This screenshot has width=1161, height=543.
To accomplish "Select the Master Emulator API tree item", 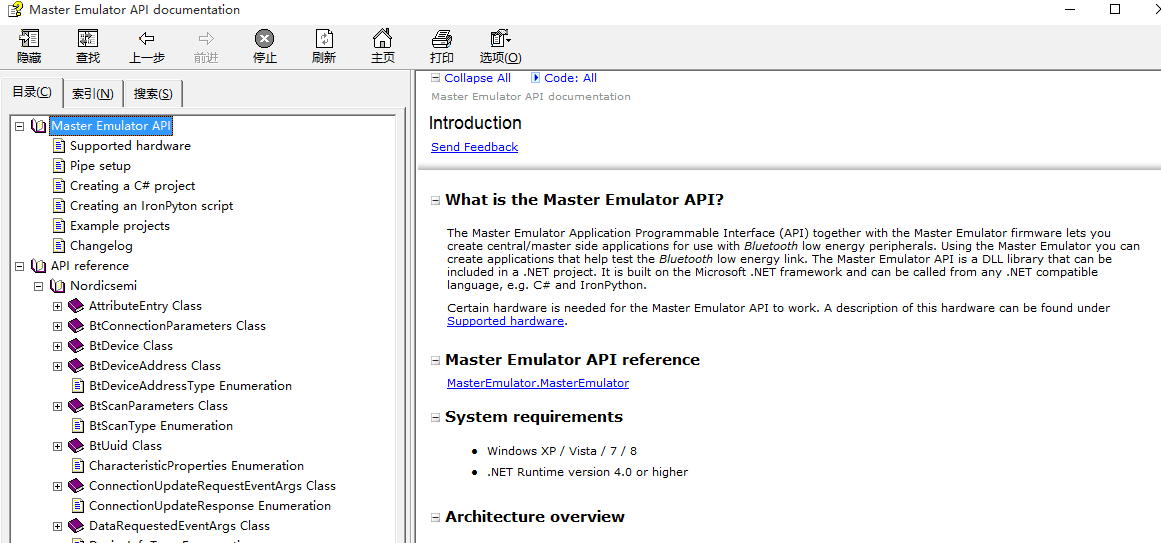I will coord(111,126).
